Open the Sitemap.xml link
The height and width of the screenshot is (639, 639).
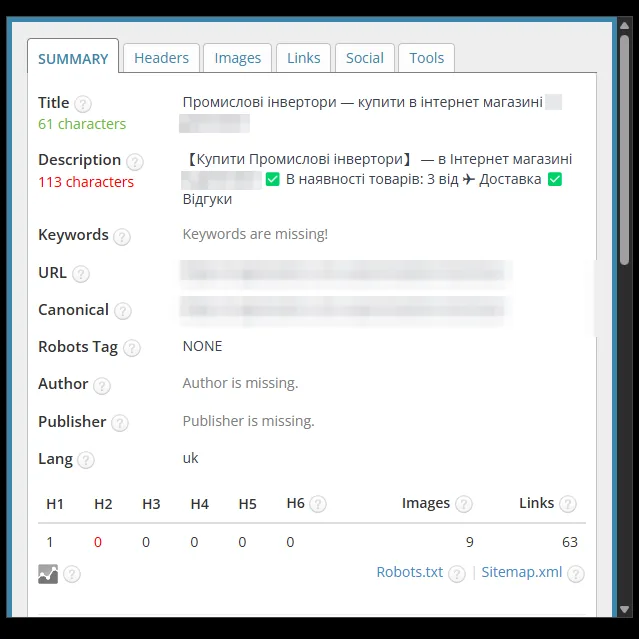point(522,572)
